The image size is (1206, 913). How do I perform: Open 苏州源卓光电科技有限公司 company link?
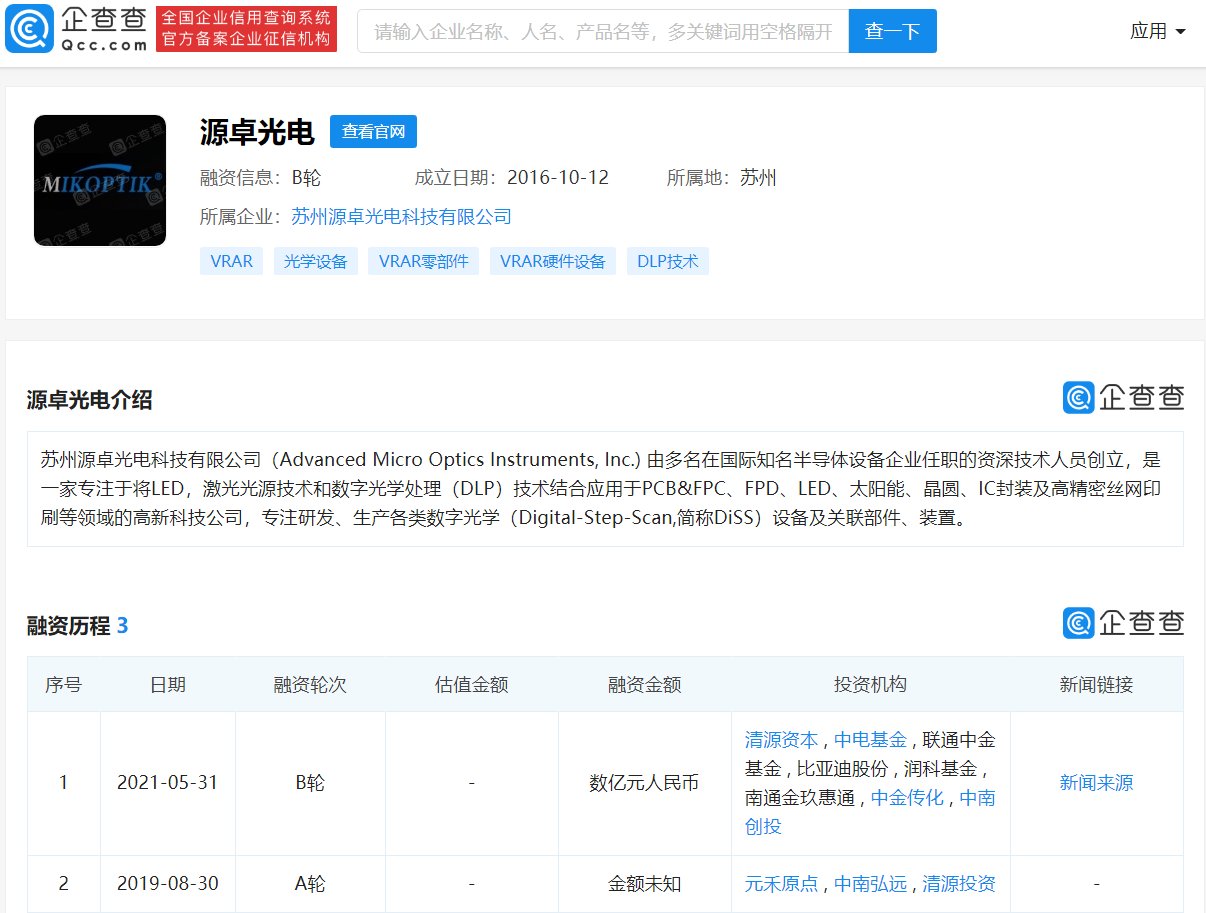click(401, 216)
